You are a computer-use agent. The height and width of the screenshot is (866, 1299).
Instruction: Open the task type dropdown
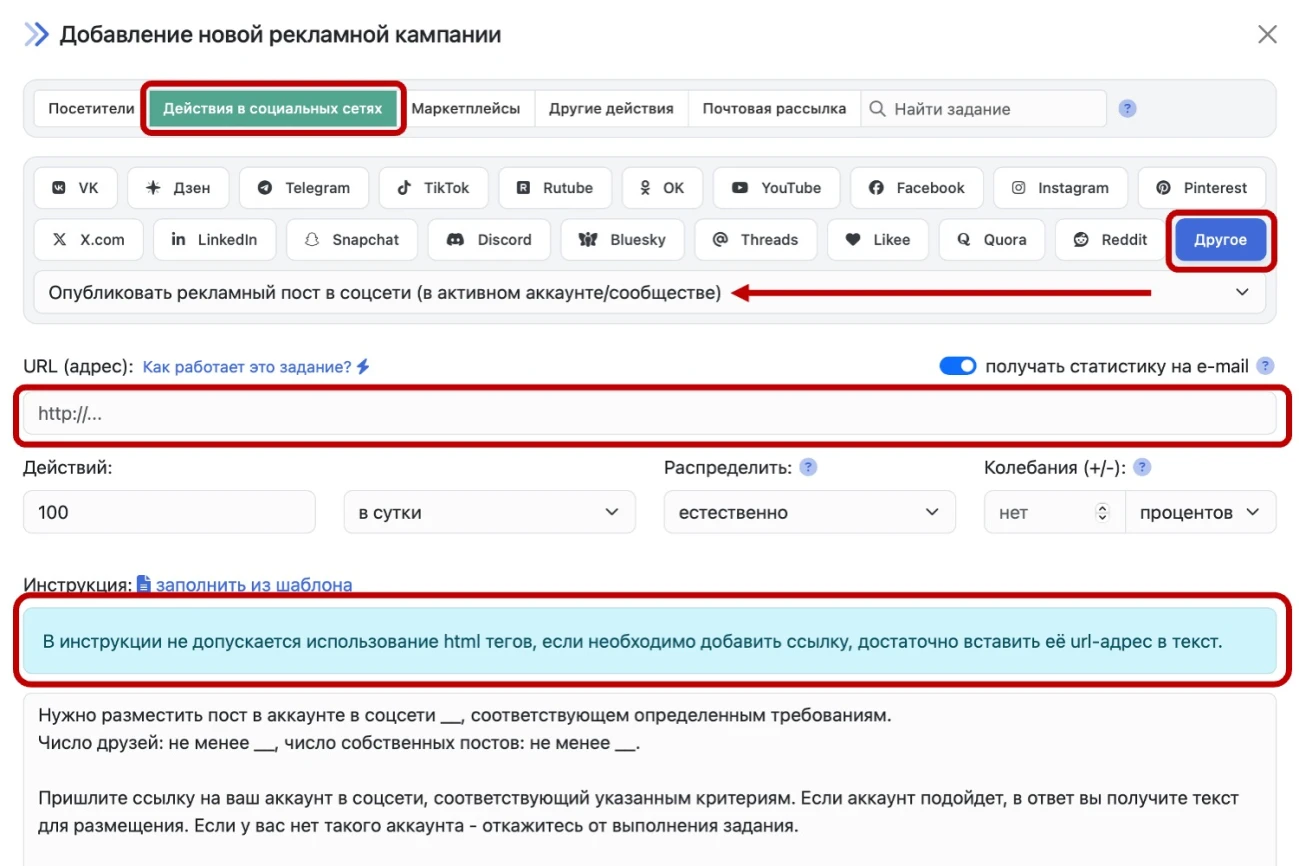[x=649, y=293]
